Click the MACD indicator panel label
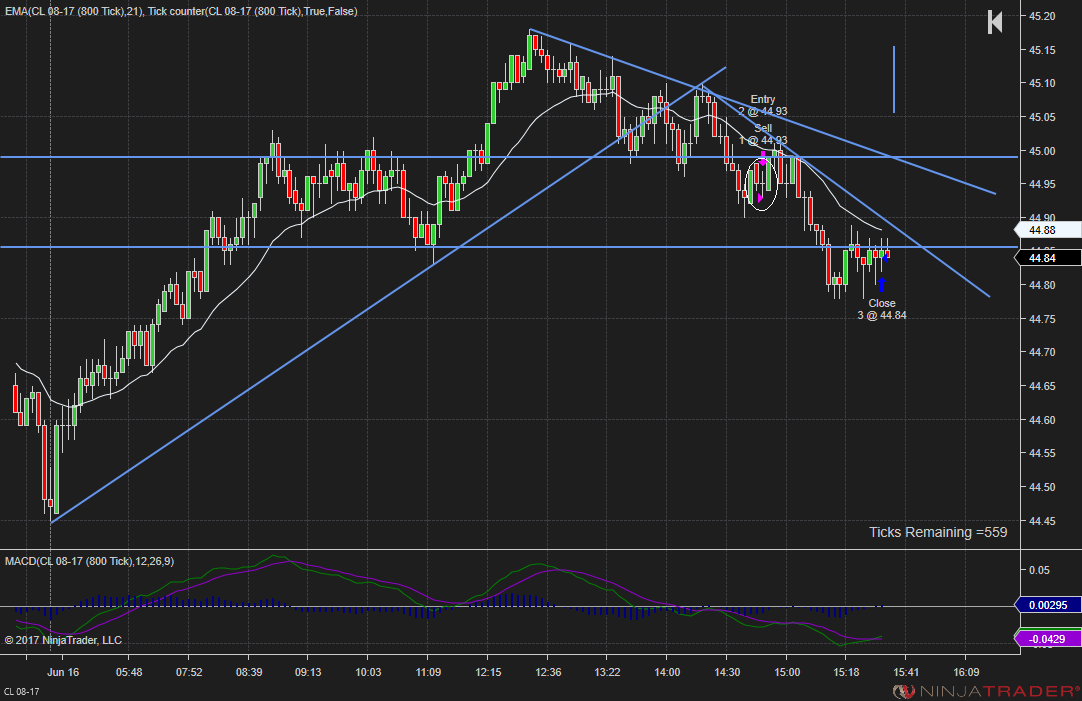 (x=89, y=561)
